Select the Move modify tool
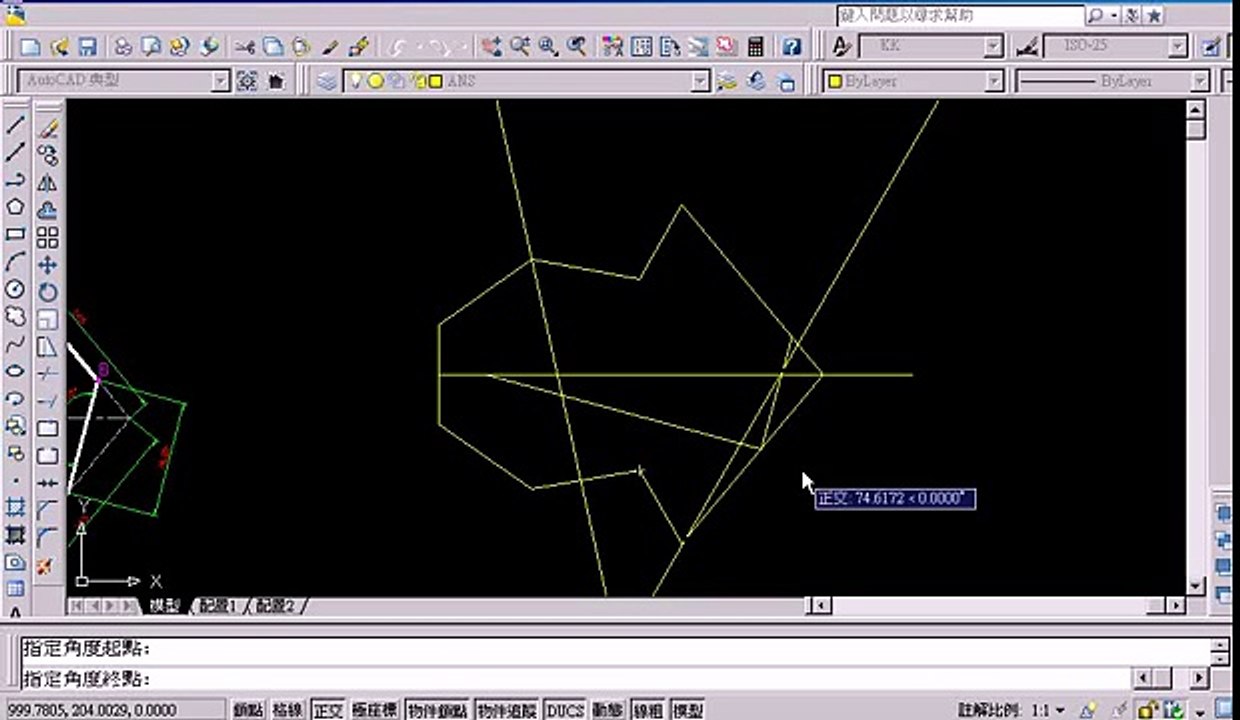This screenshot has height=720, width=1240. (x=47, y=265)
